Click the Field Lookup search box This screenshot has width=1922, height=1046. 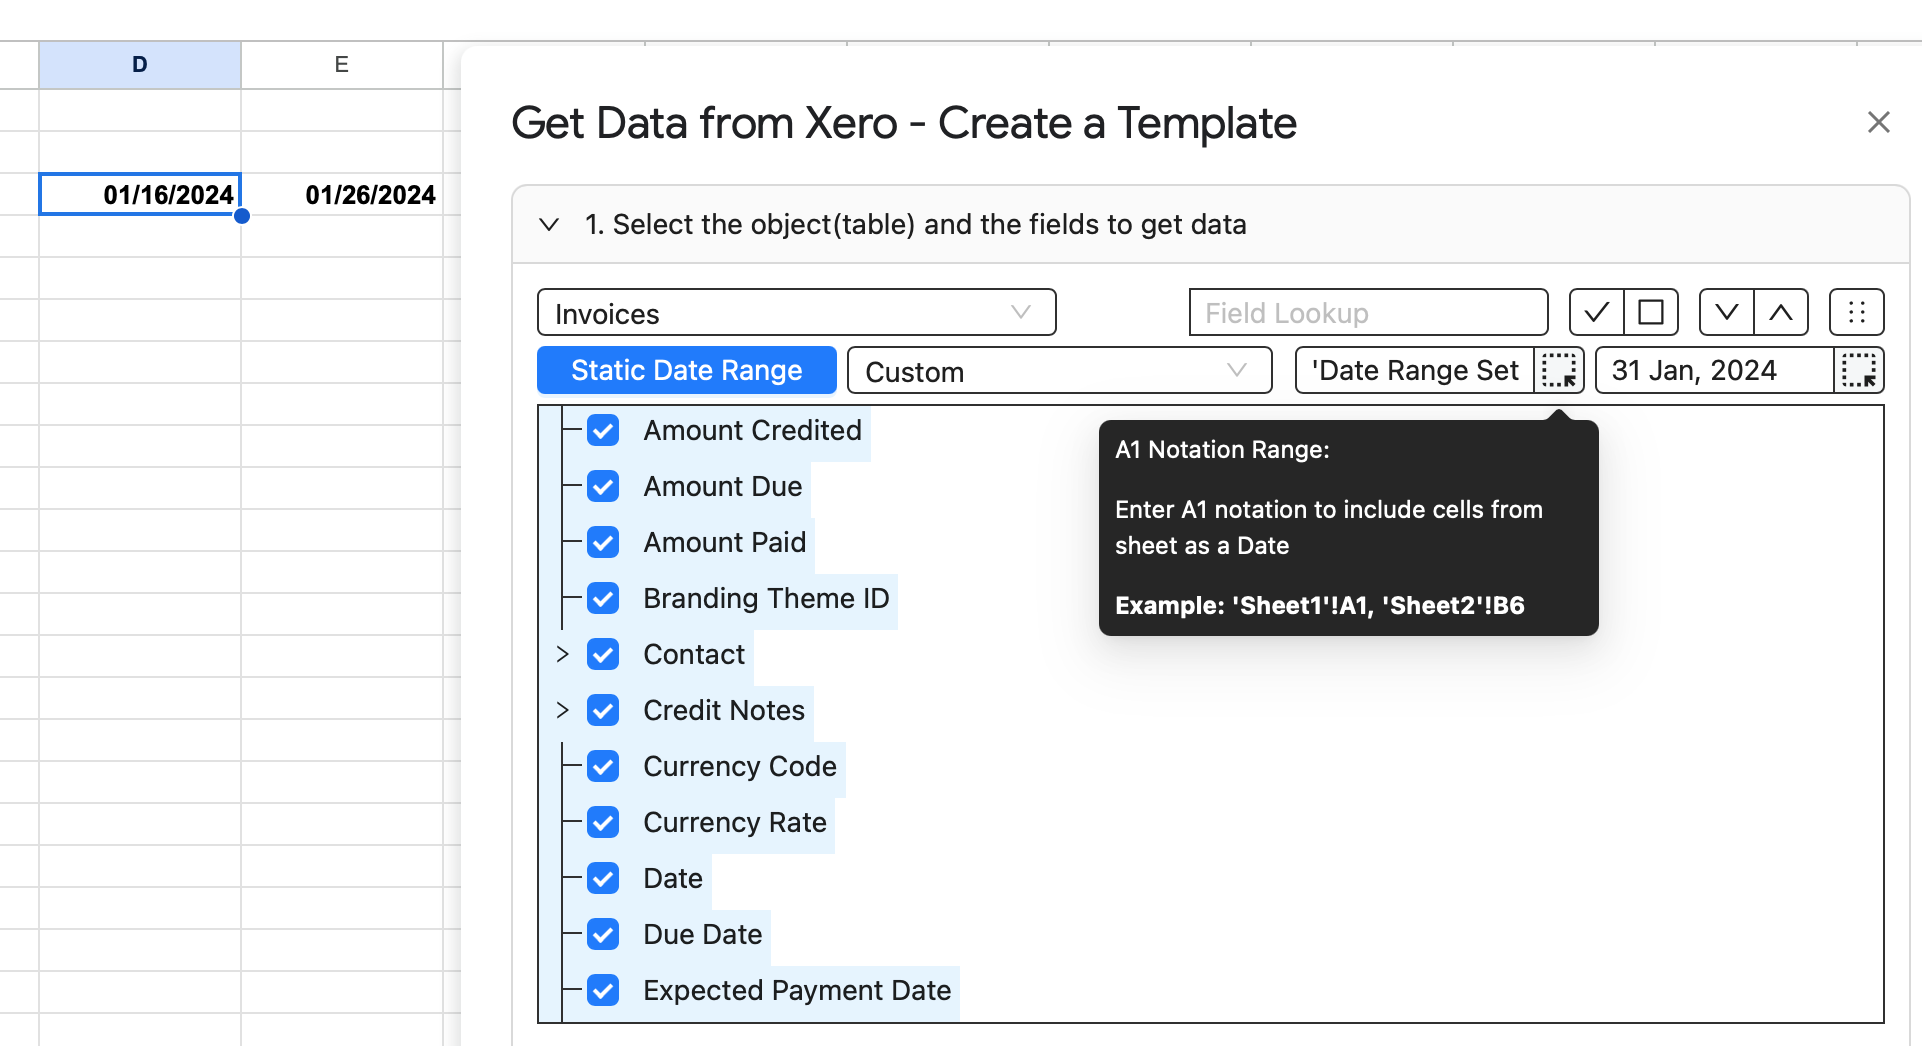point(1367,313)
